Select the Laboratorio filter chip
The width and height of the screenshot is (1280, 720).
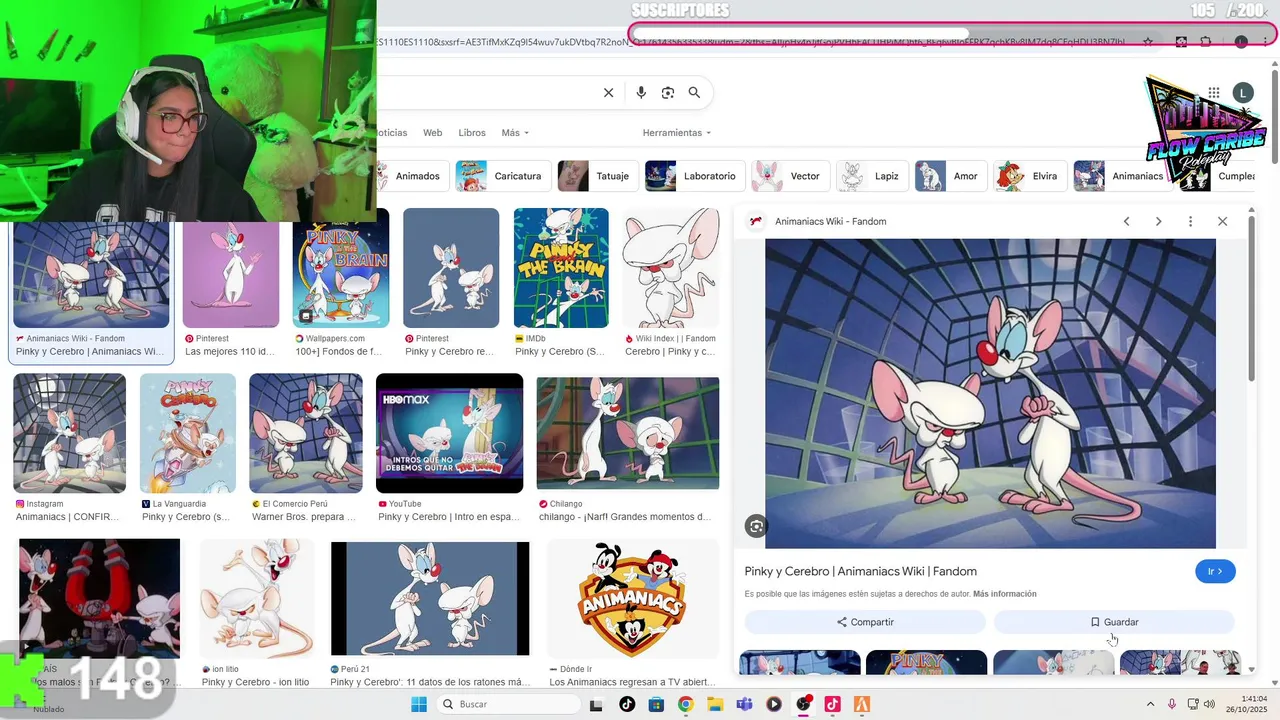pos(694,176)
